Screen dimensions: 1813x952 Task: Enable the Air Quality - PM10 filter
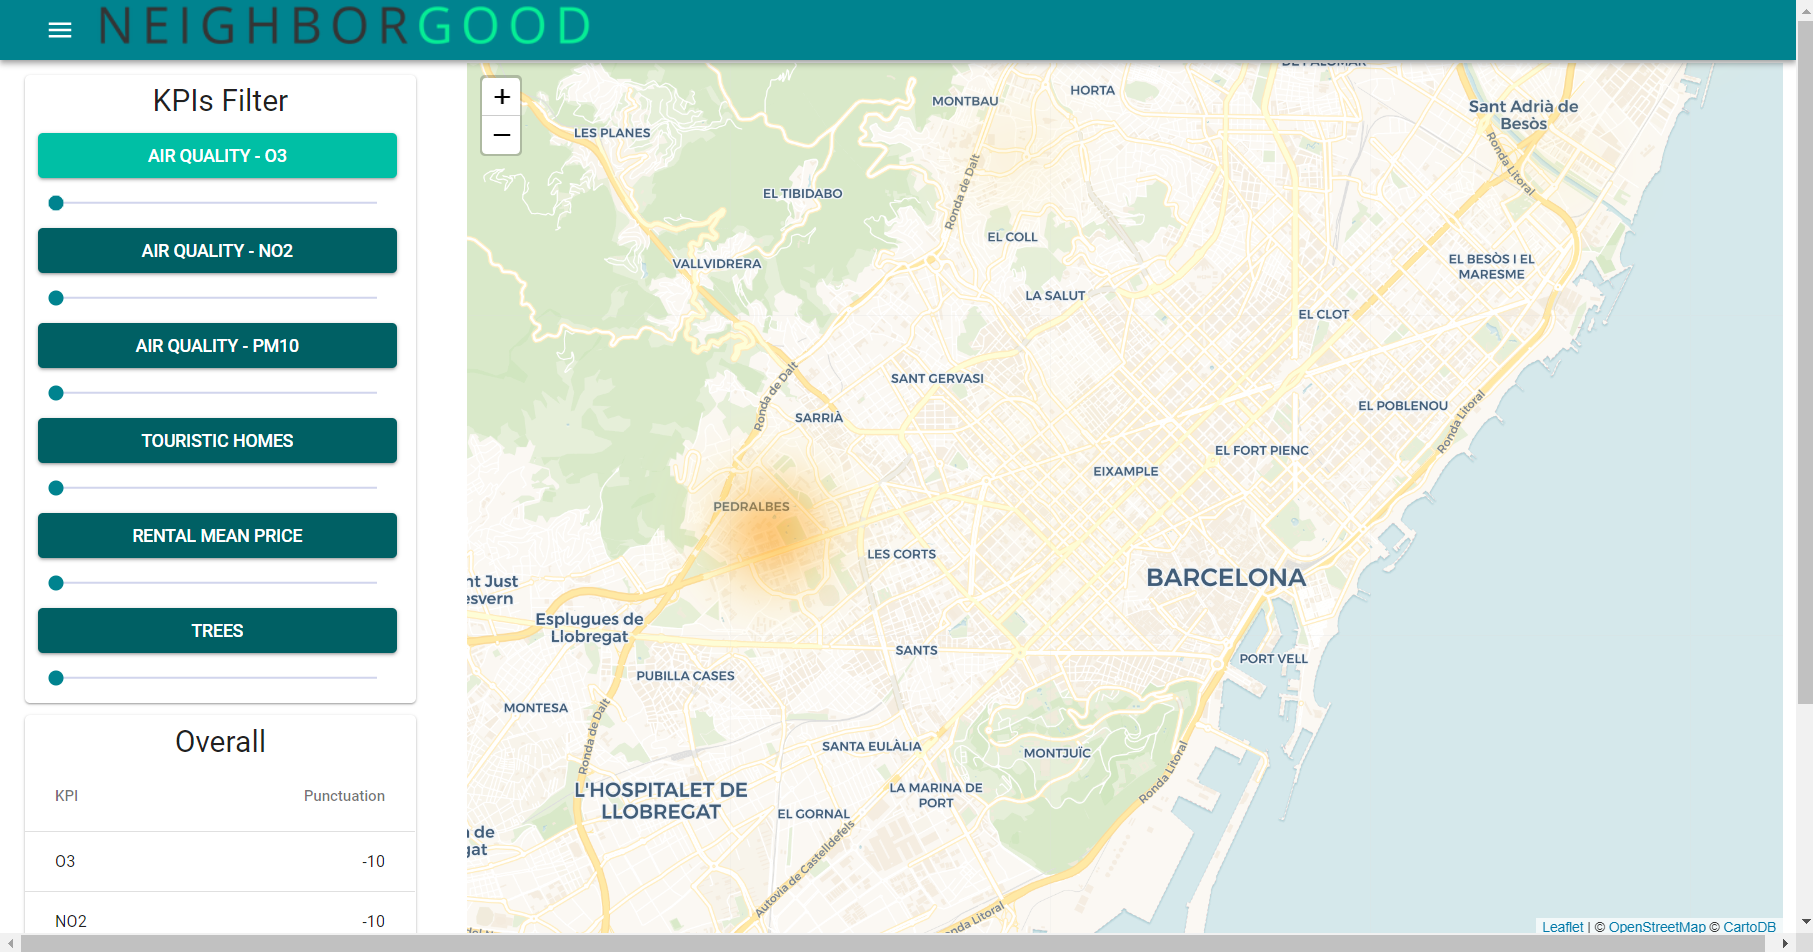pos(217,346)
